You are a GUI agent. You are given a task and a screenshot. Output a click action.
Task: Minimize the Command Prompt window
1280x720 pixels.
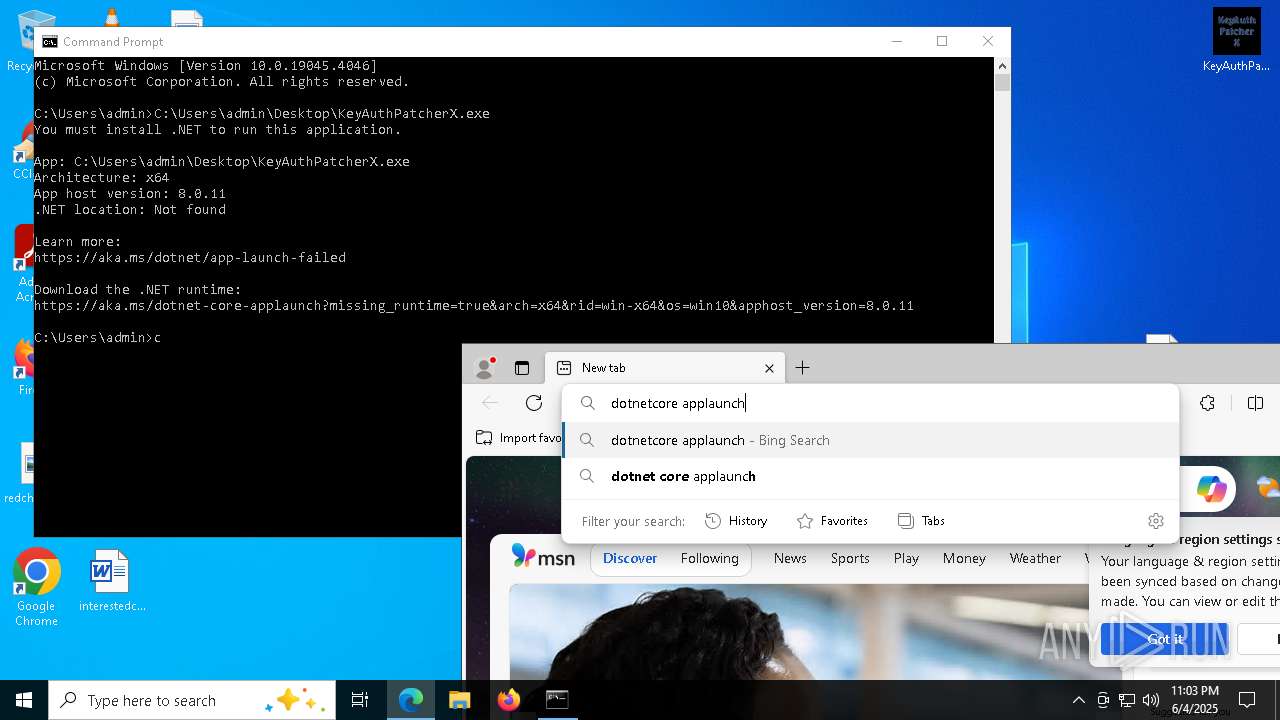[896, 41]
